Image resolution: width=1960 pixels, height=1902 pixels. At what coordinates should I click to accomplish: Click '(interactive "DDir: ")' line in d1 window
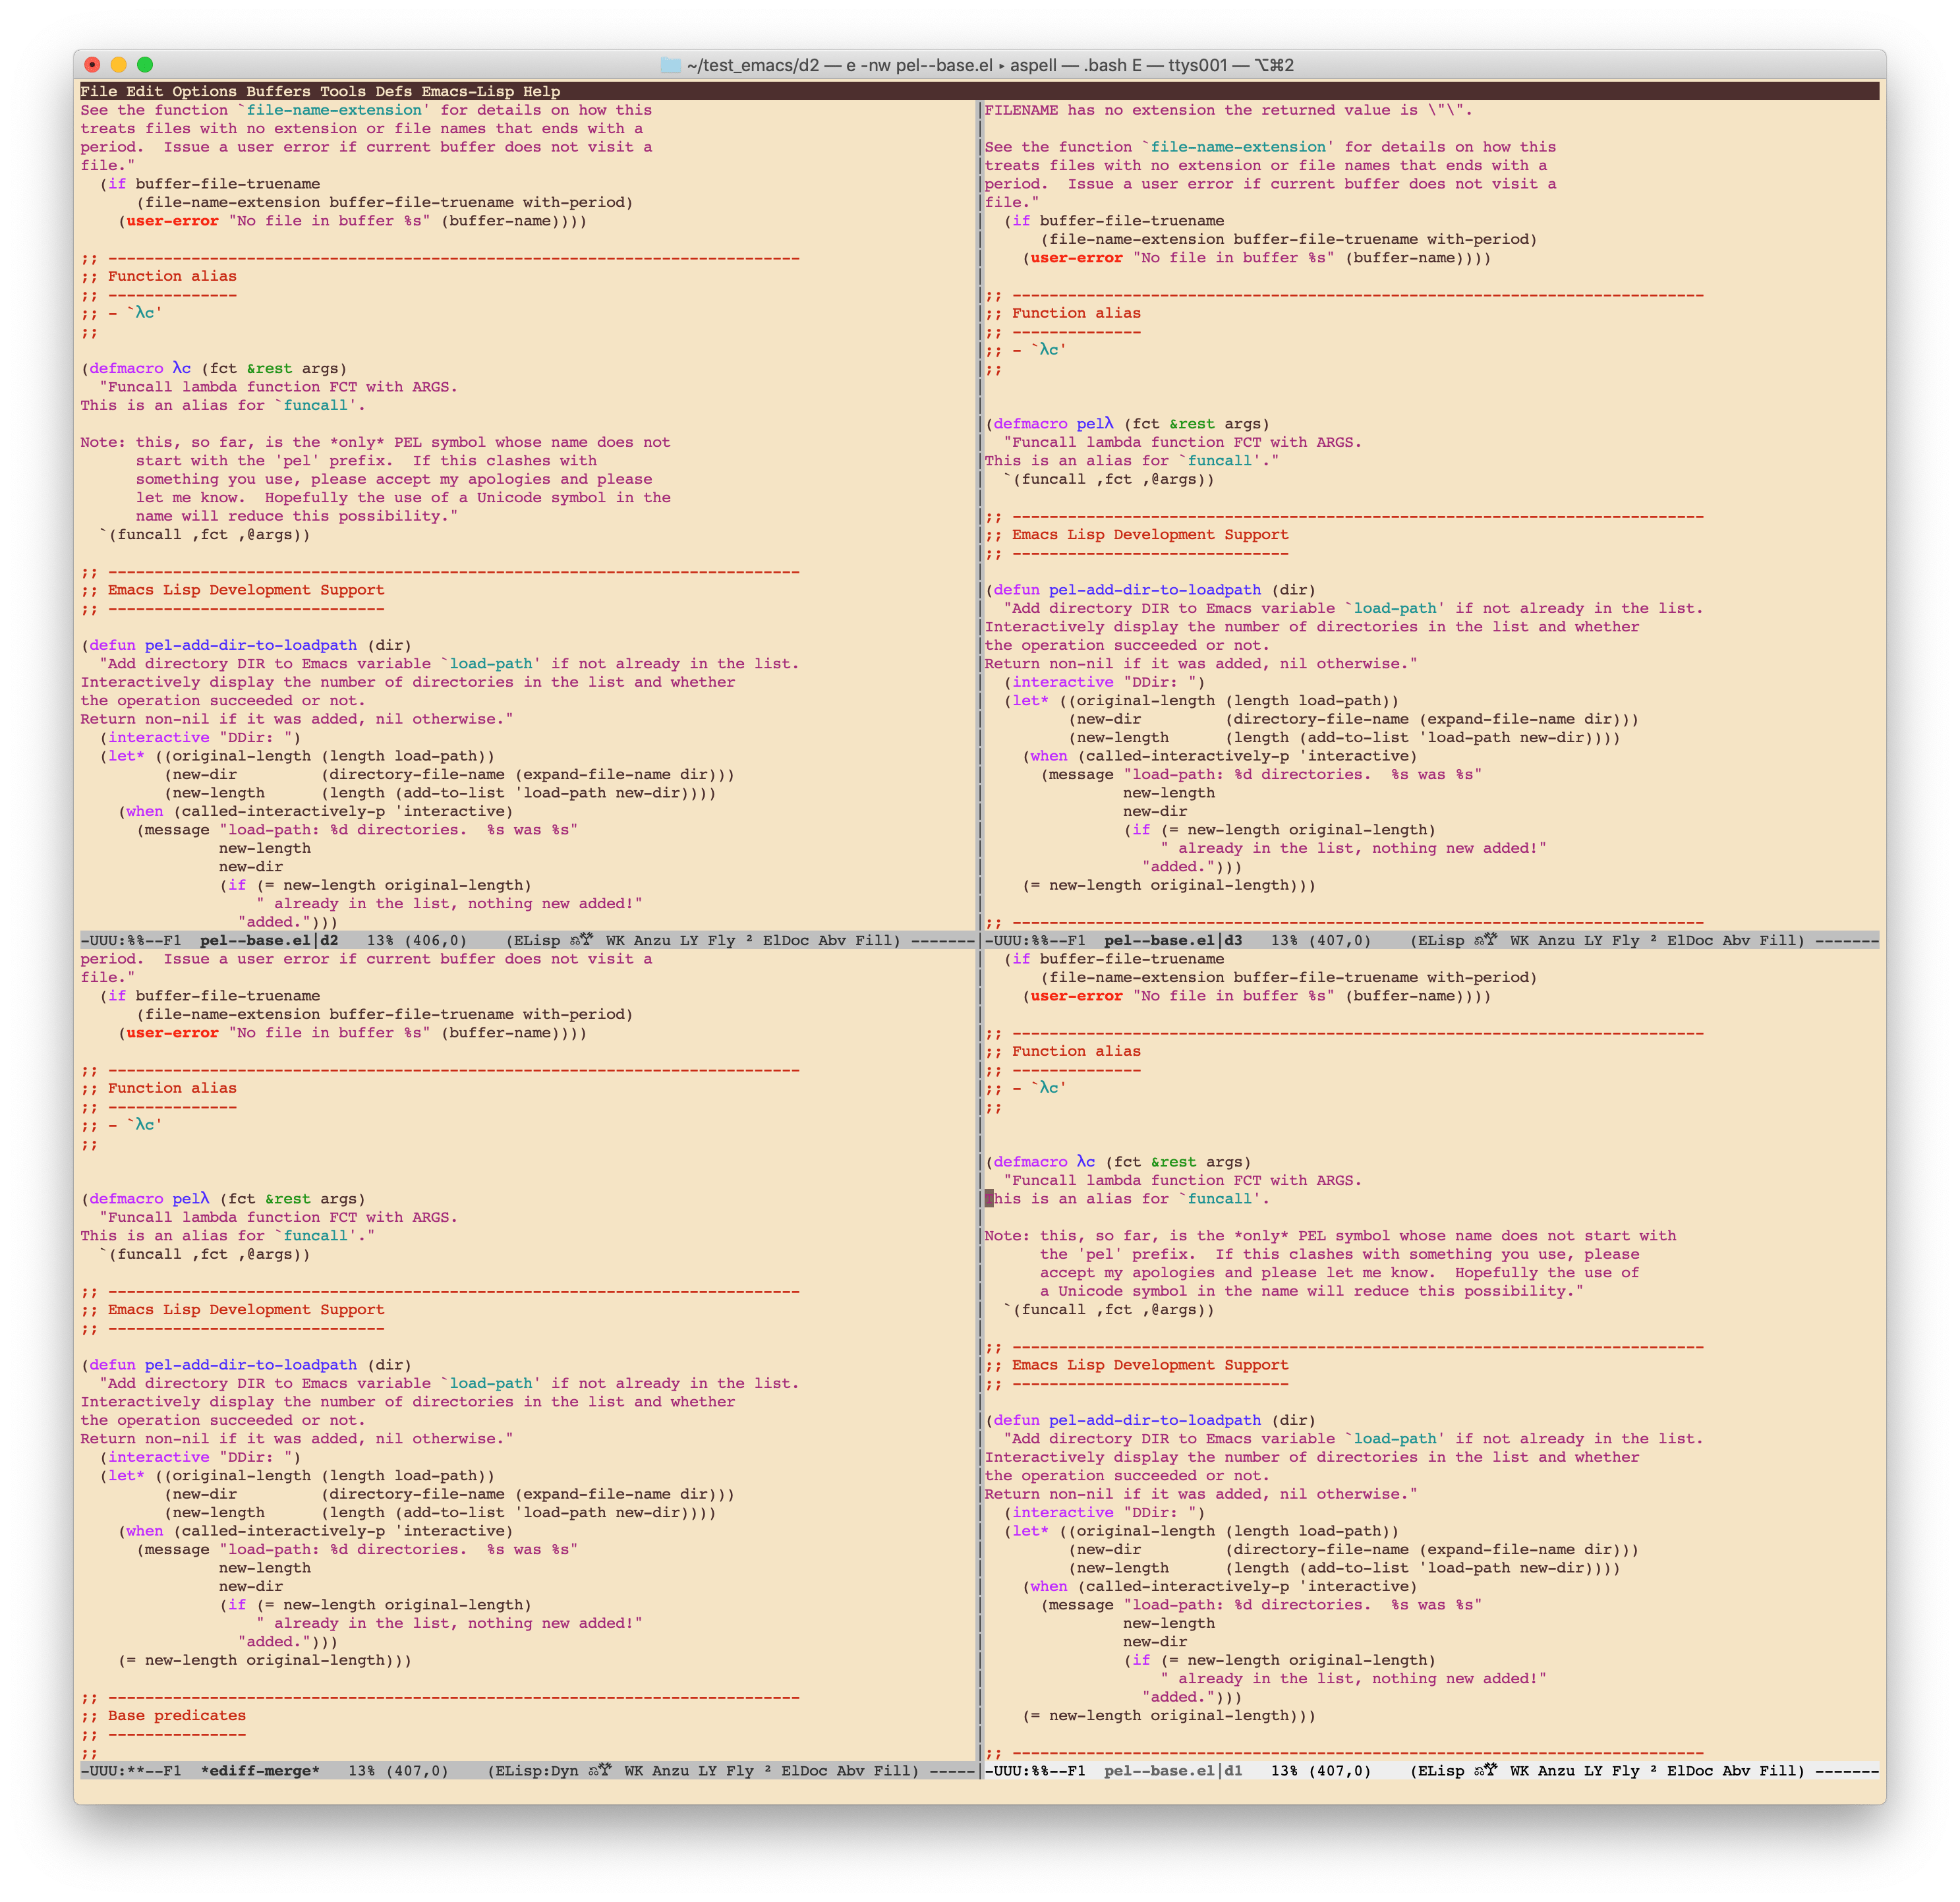[1104, 1512]
